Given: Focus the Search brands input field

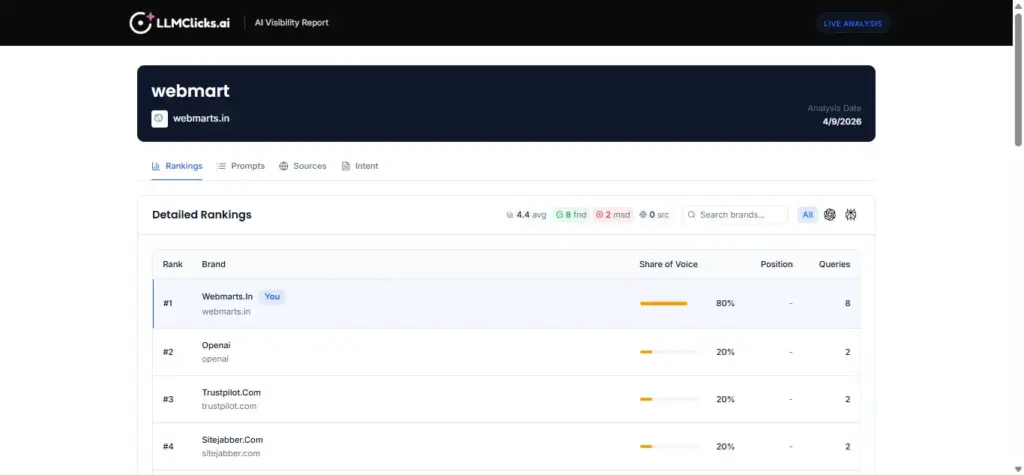Looking at the screenshot, I should pyautogui.click(x=740, y=214).
